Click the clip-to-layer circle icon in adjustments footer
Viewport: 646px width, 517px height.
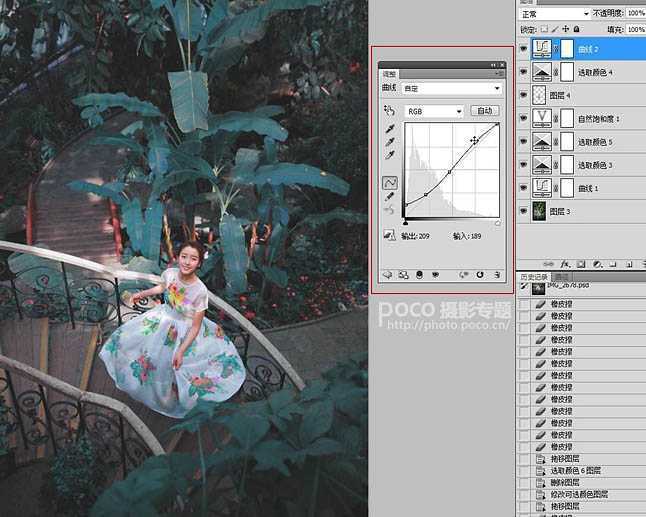pyautogui.click(x=419, y=275)
